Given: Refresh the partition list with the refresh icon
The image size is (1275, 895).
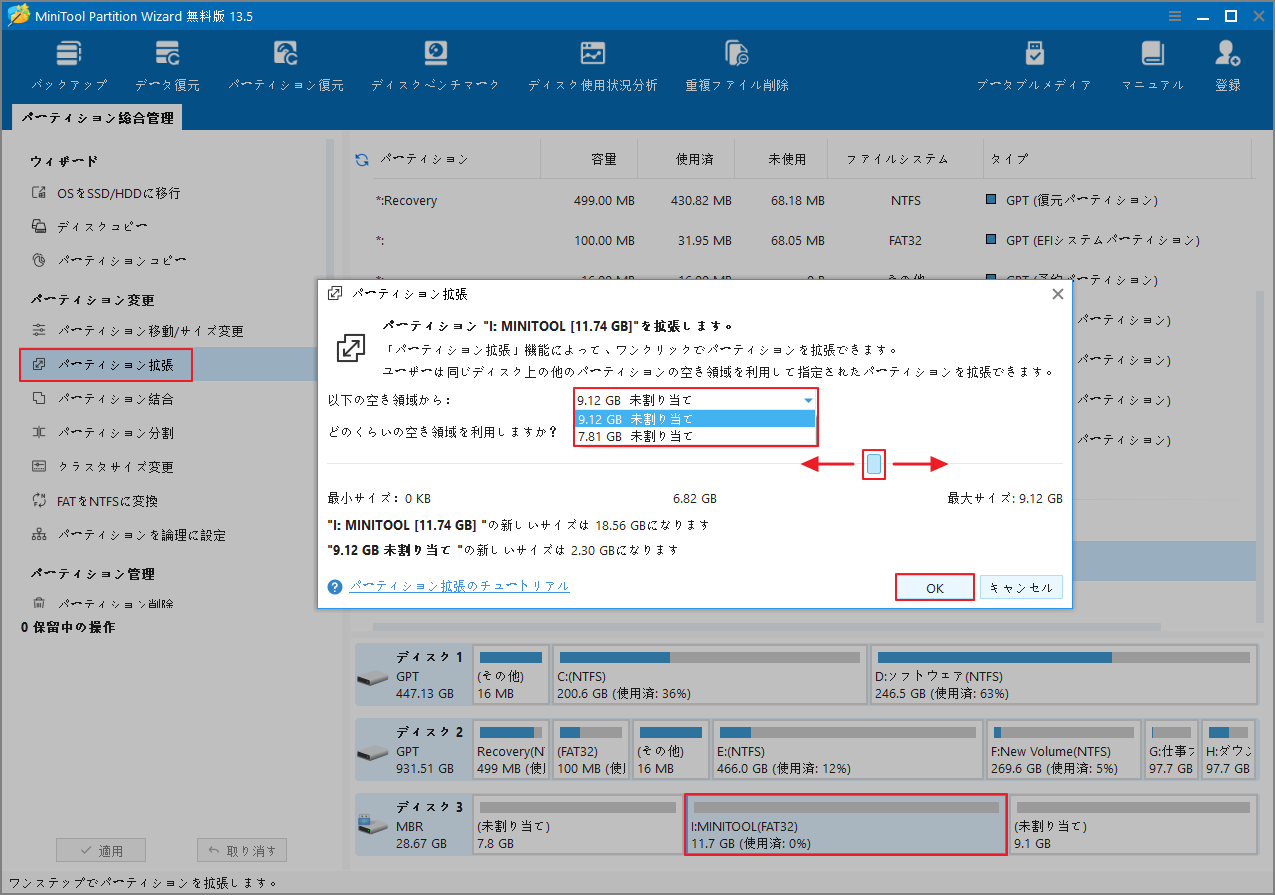Looking at the screenshot, I should coord(360,158).
